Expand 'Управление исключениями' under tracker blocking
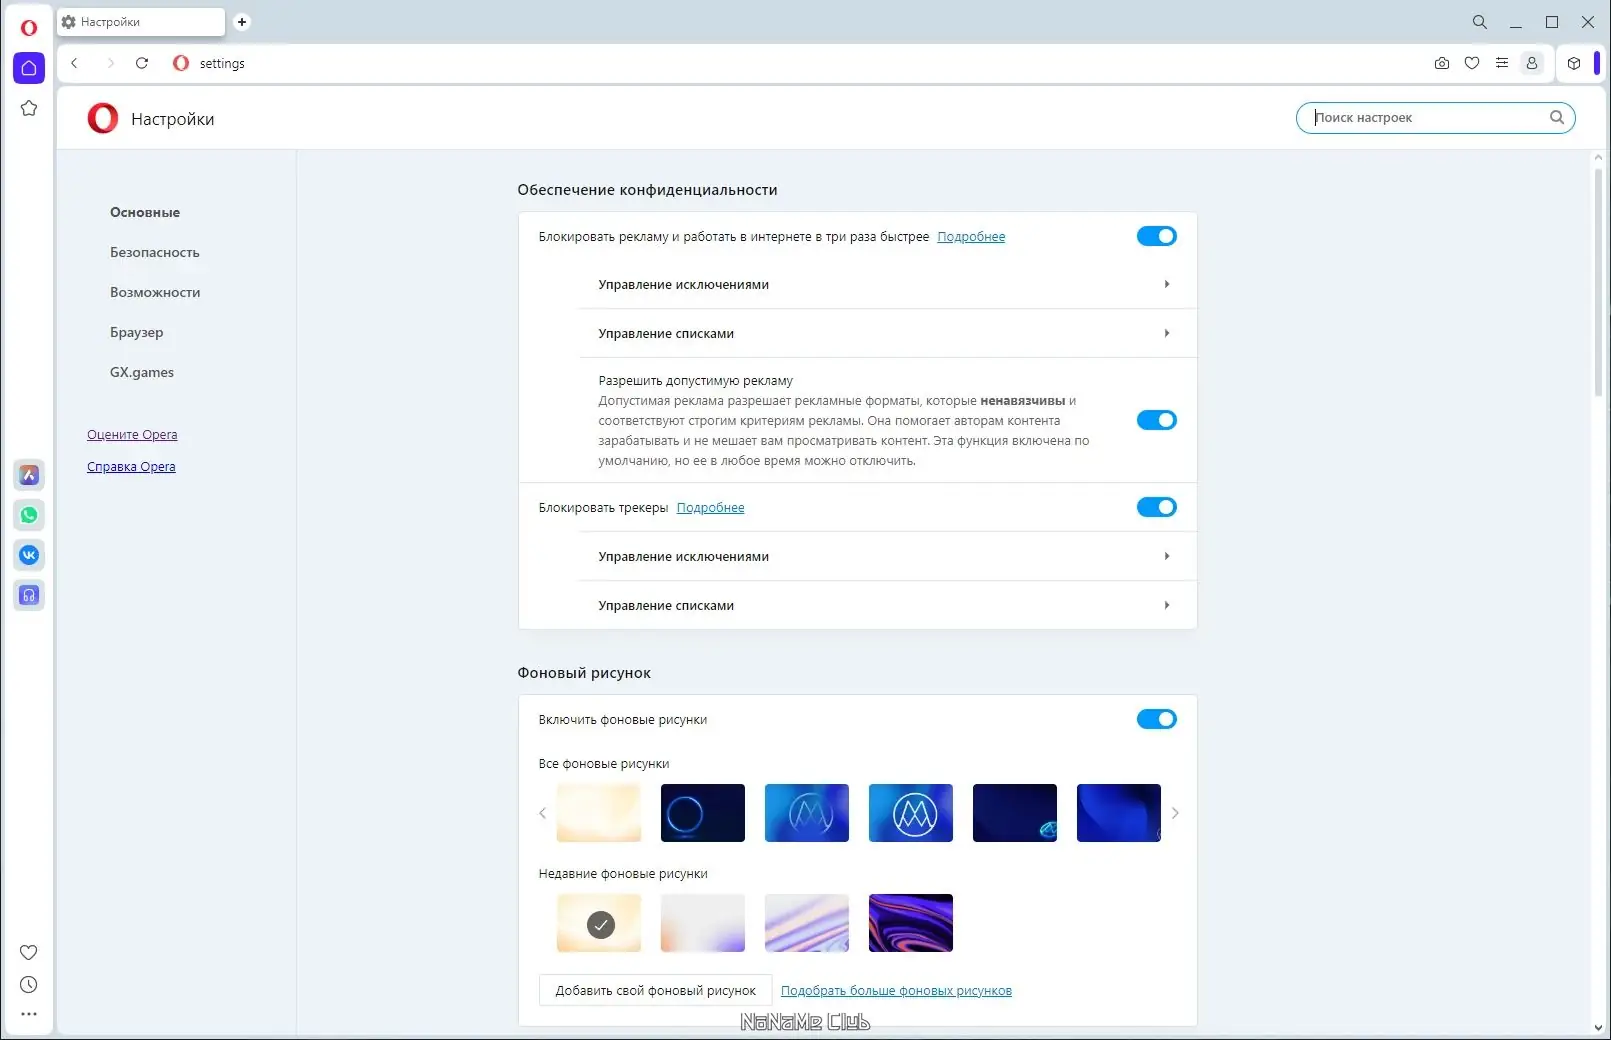1611x1040 pixels. click(x=887, y=557)
